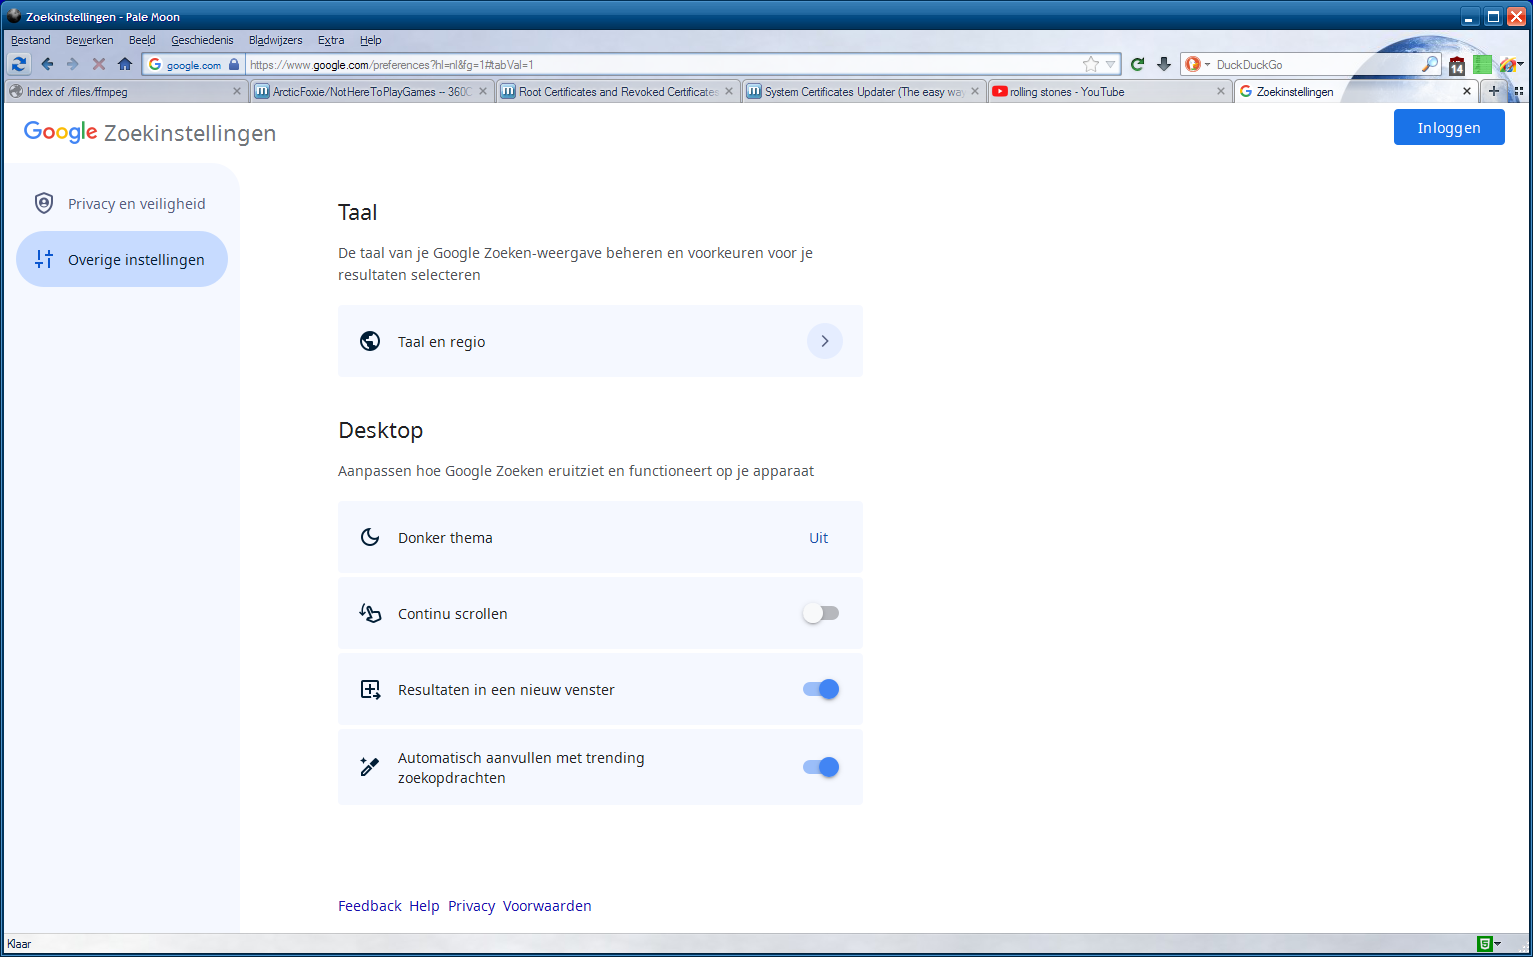Image resolution: width=1533 pixels, height=957 pixels.
Task: Click the stop loading X icon
Action: (x=98, y=64)
